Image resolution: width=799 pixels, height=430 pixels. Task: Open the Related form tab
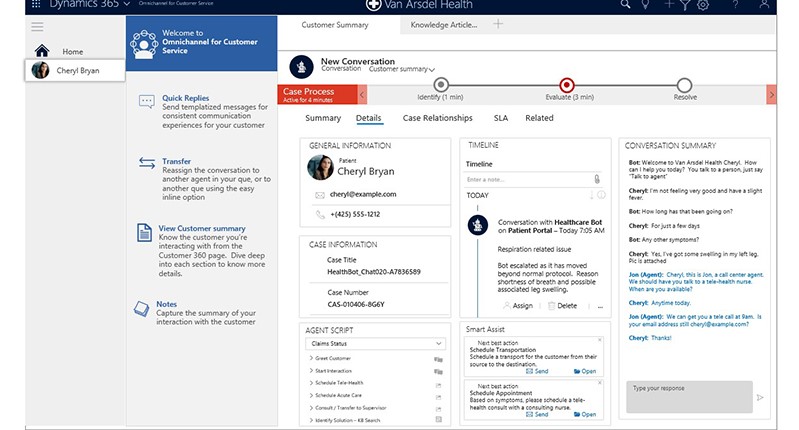539,118
